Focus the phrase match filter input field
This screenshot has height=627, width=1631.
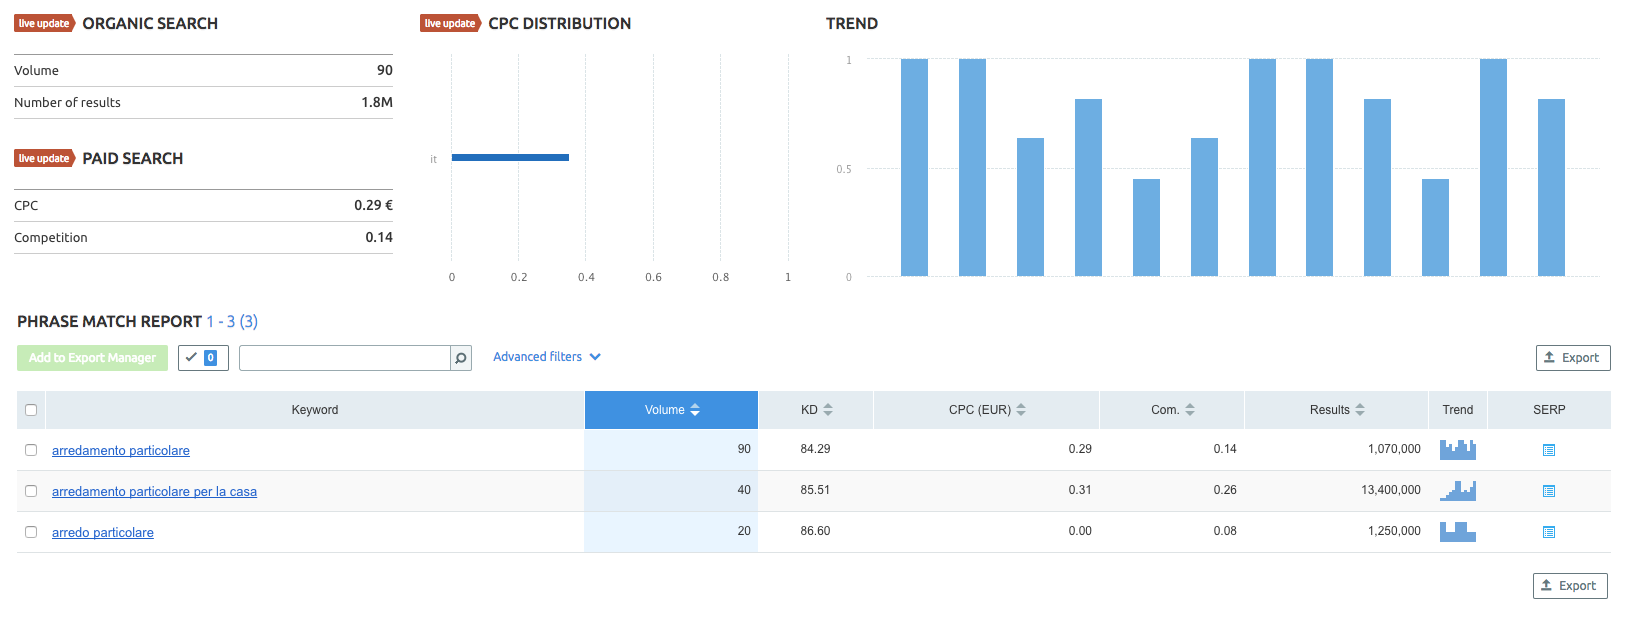(344, 358)
